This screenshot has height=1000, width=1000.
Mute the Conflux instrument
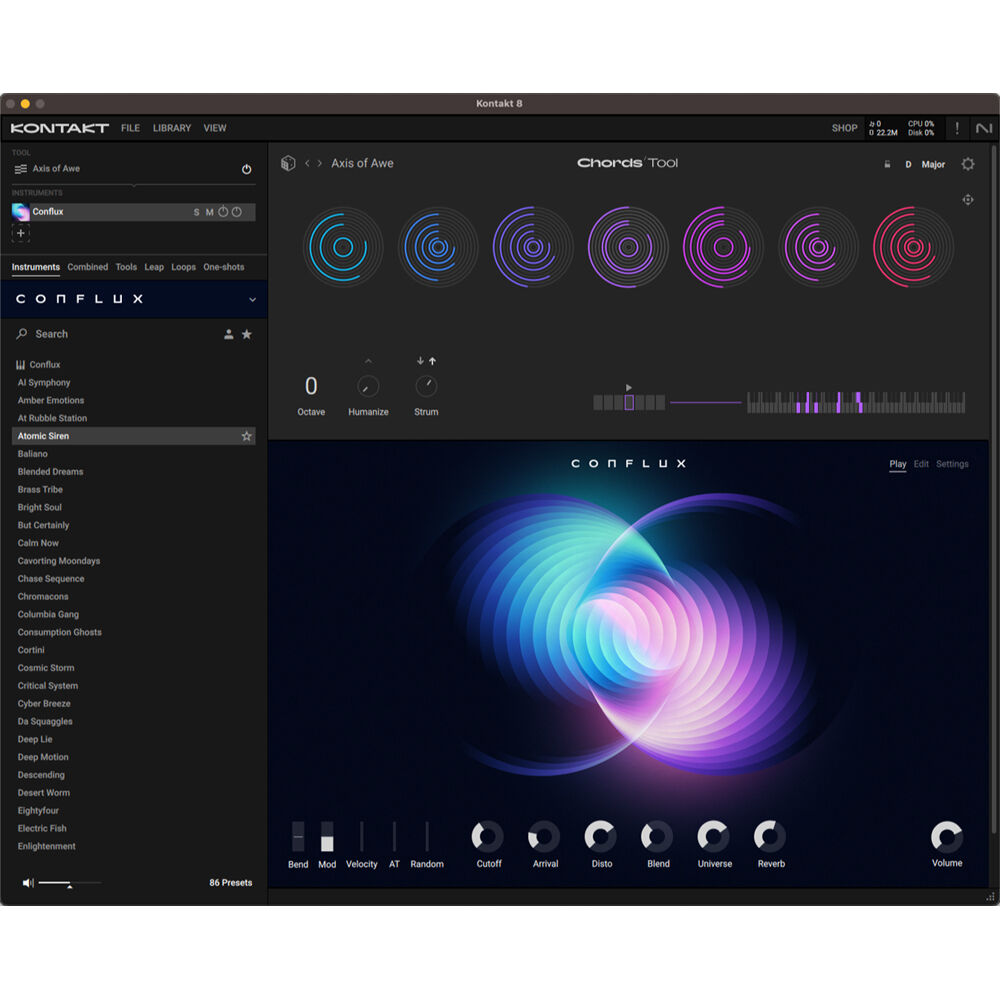coord(209,212)
